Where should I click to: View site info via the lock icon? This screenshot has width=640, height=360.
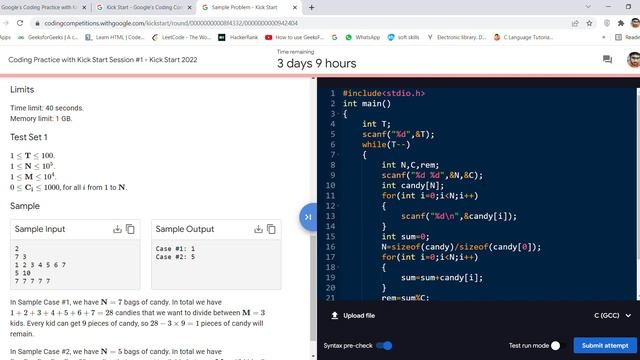click(x=38, y=23)
